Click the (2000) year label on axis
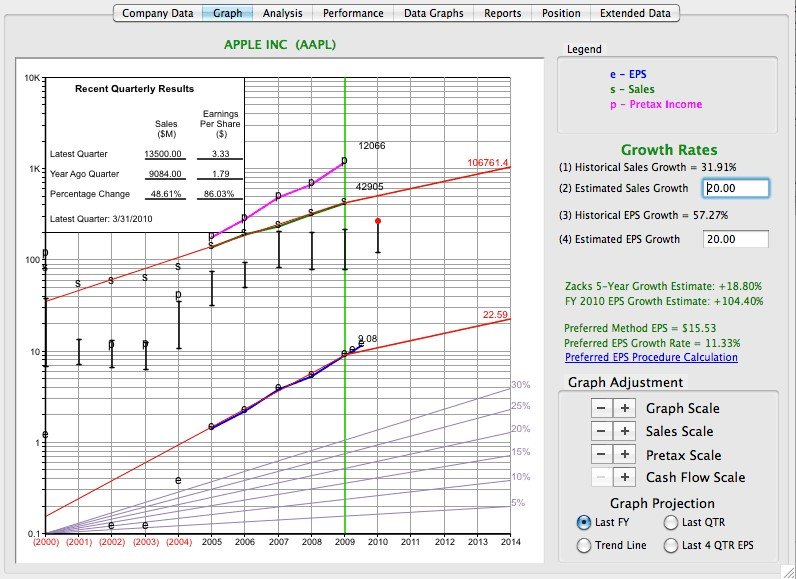This screenshot has width=796, height=579. pyautogui.click(x=46, y=542)
